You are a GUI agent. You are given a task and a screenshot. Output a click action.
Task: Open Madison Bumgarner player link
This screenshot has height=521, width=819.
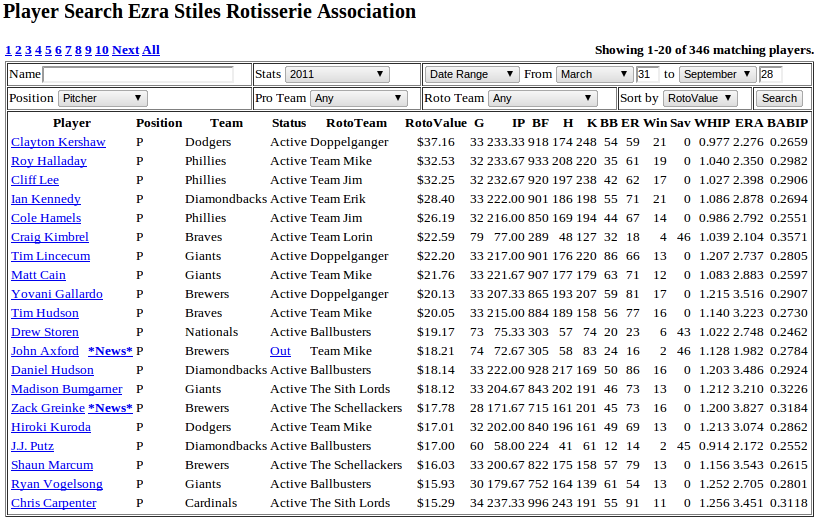coord(67,389)
